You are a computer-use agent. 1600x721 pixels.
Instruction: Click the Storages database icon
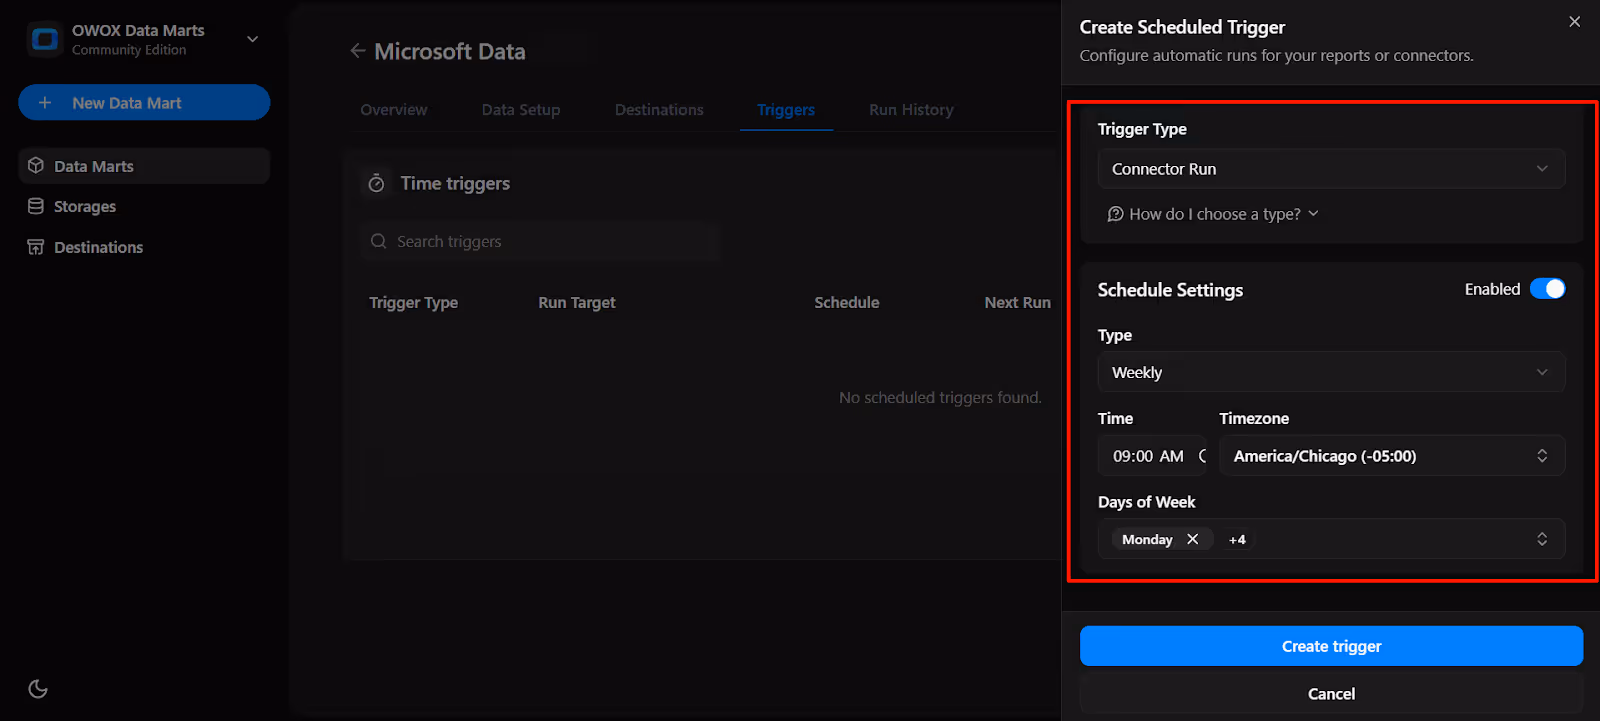click(x=36, y=206)
